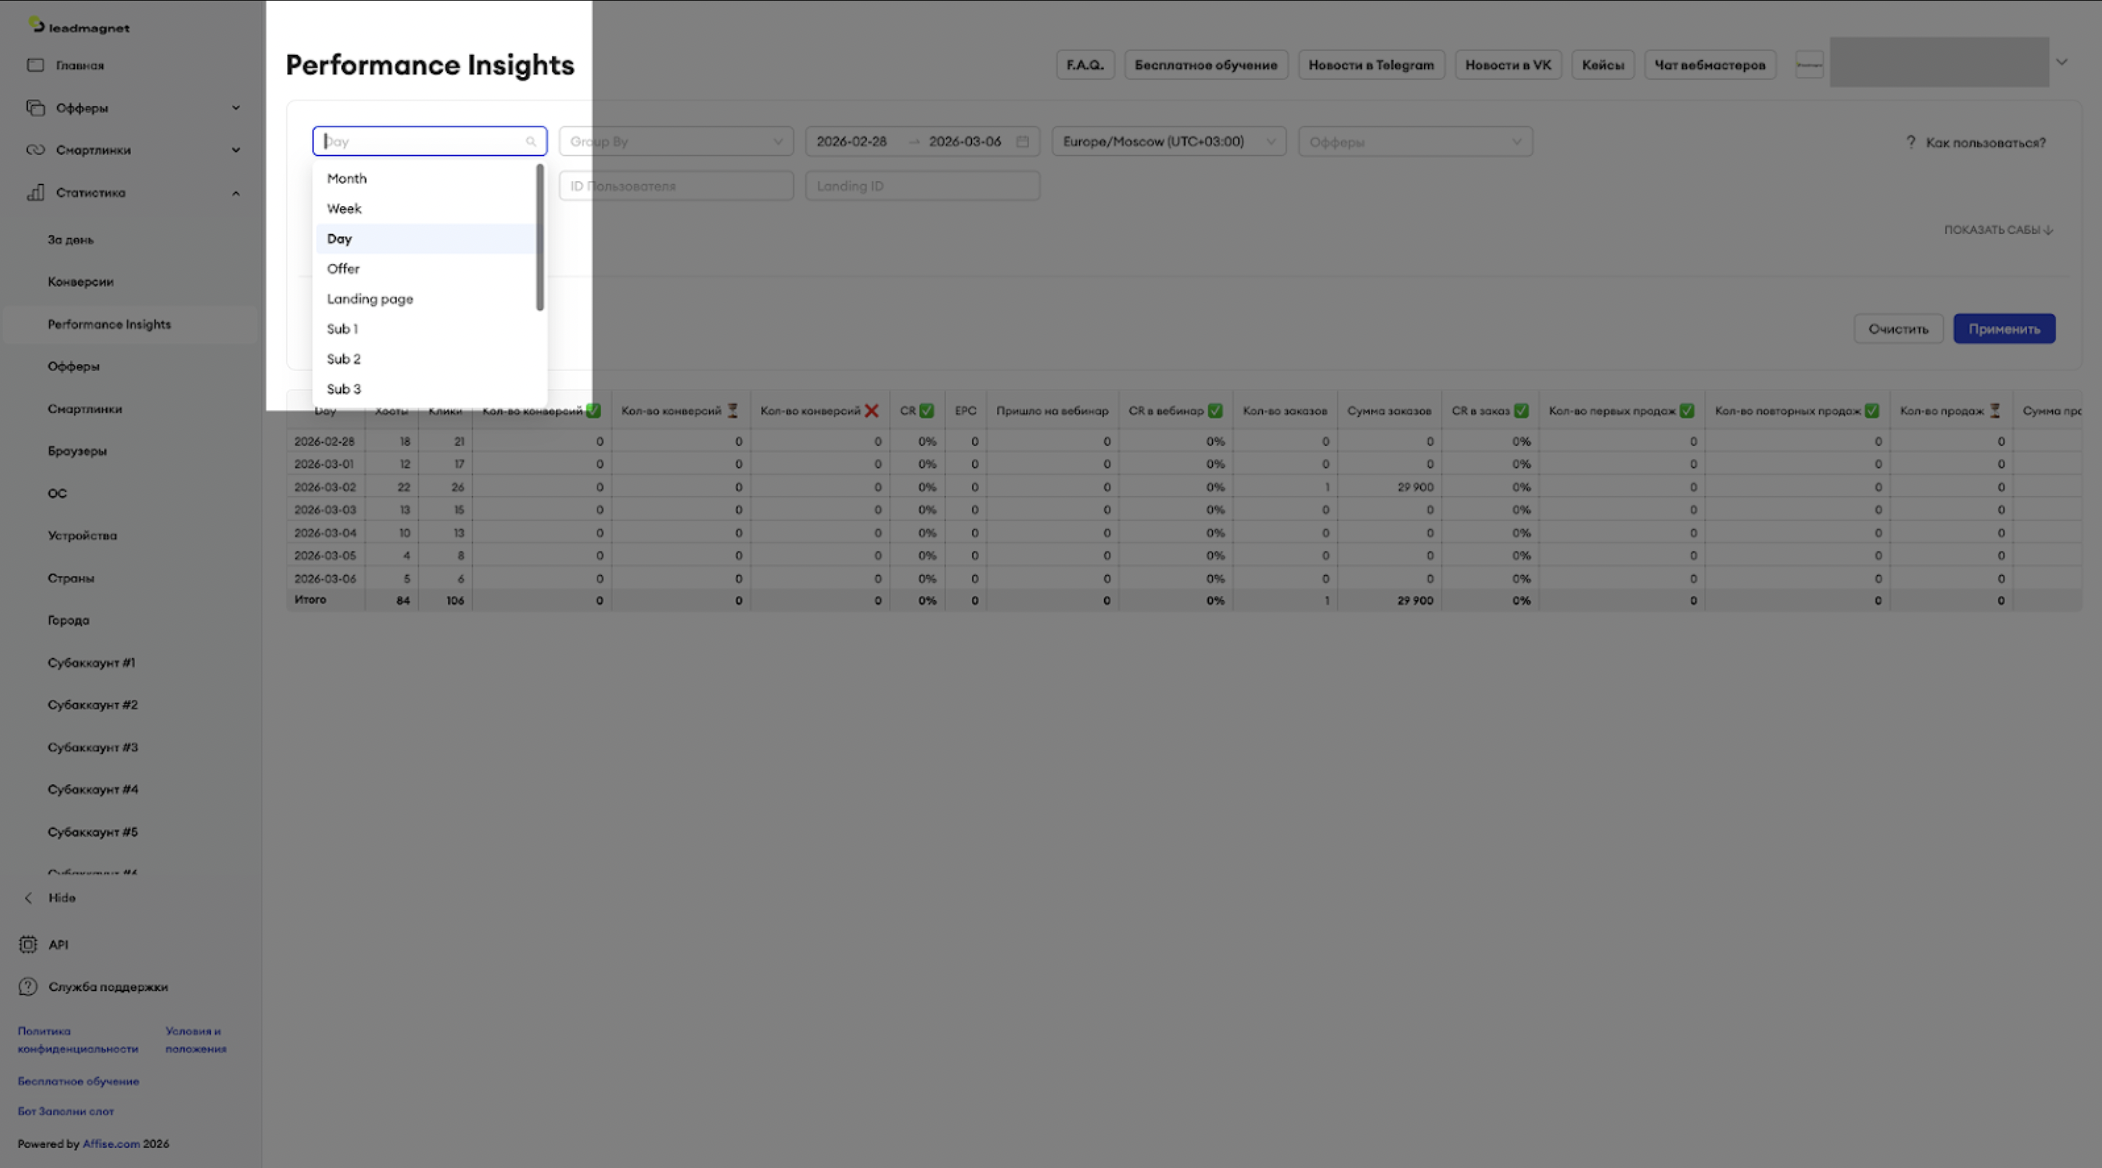
Task: Select Month option from dropdown list
Action: (347, 179)
